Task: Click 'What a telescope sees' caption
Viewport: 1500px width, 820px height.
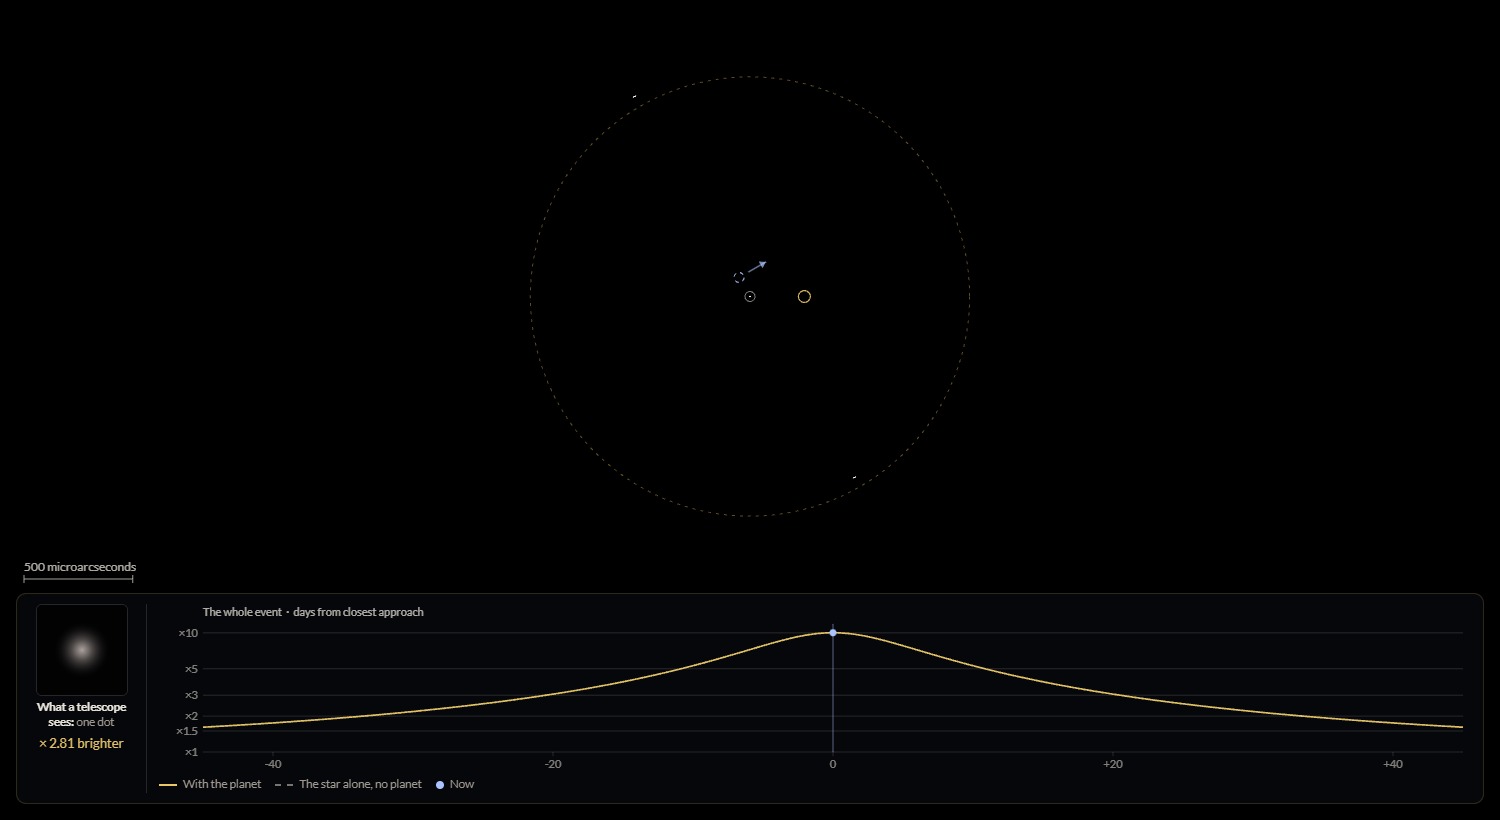Action: (x=82, y=714)
